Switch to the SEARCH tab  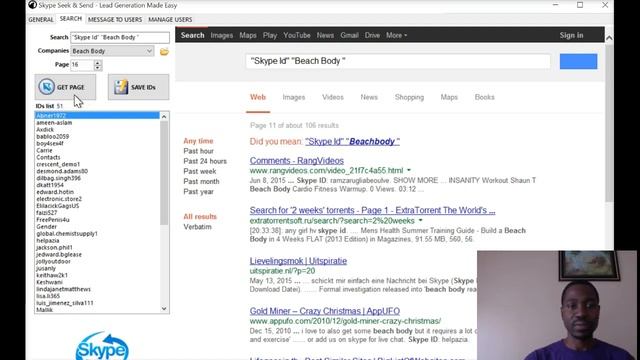pos(71,19)
